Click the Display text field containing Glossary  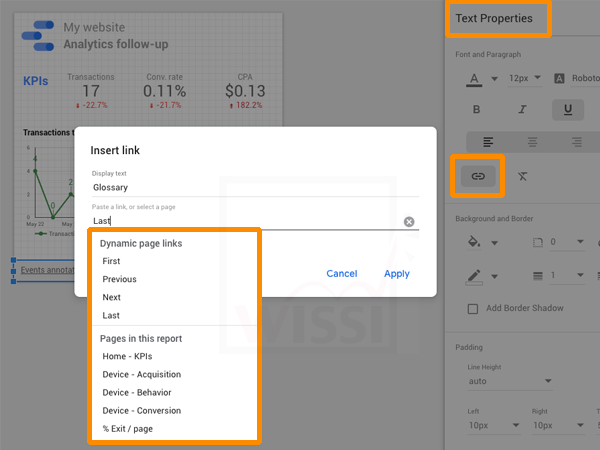click(x=255, y=188)
